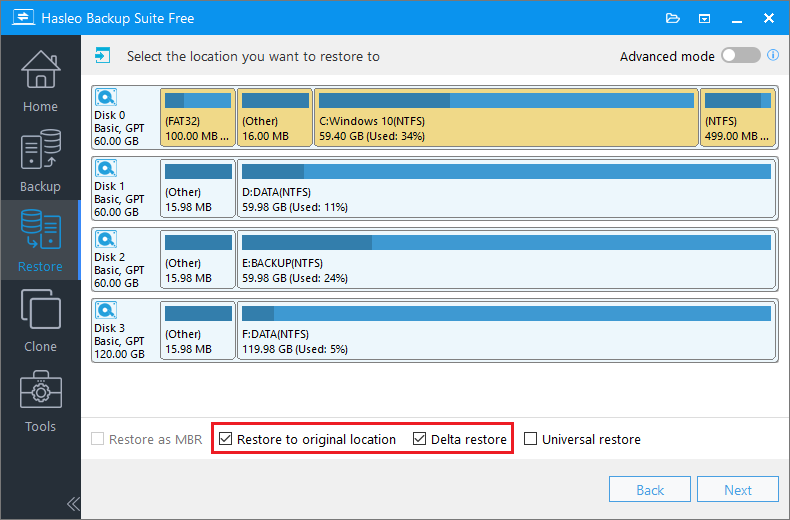Go to the Backup section
Viewport: 790px width, 520px height.
[x=40, y=162]
